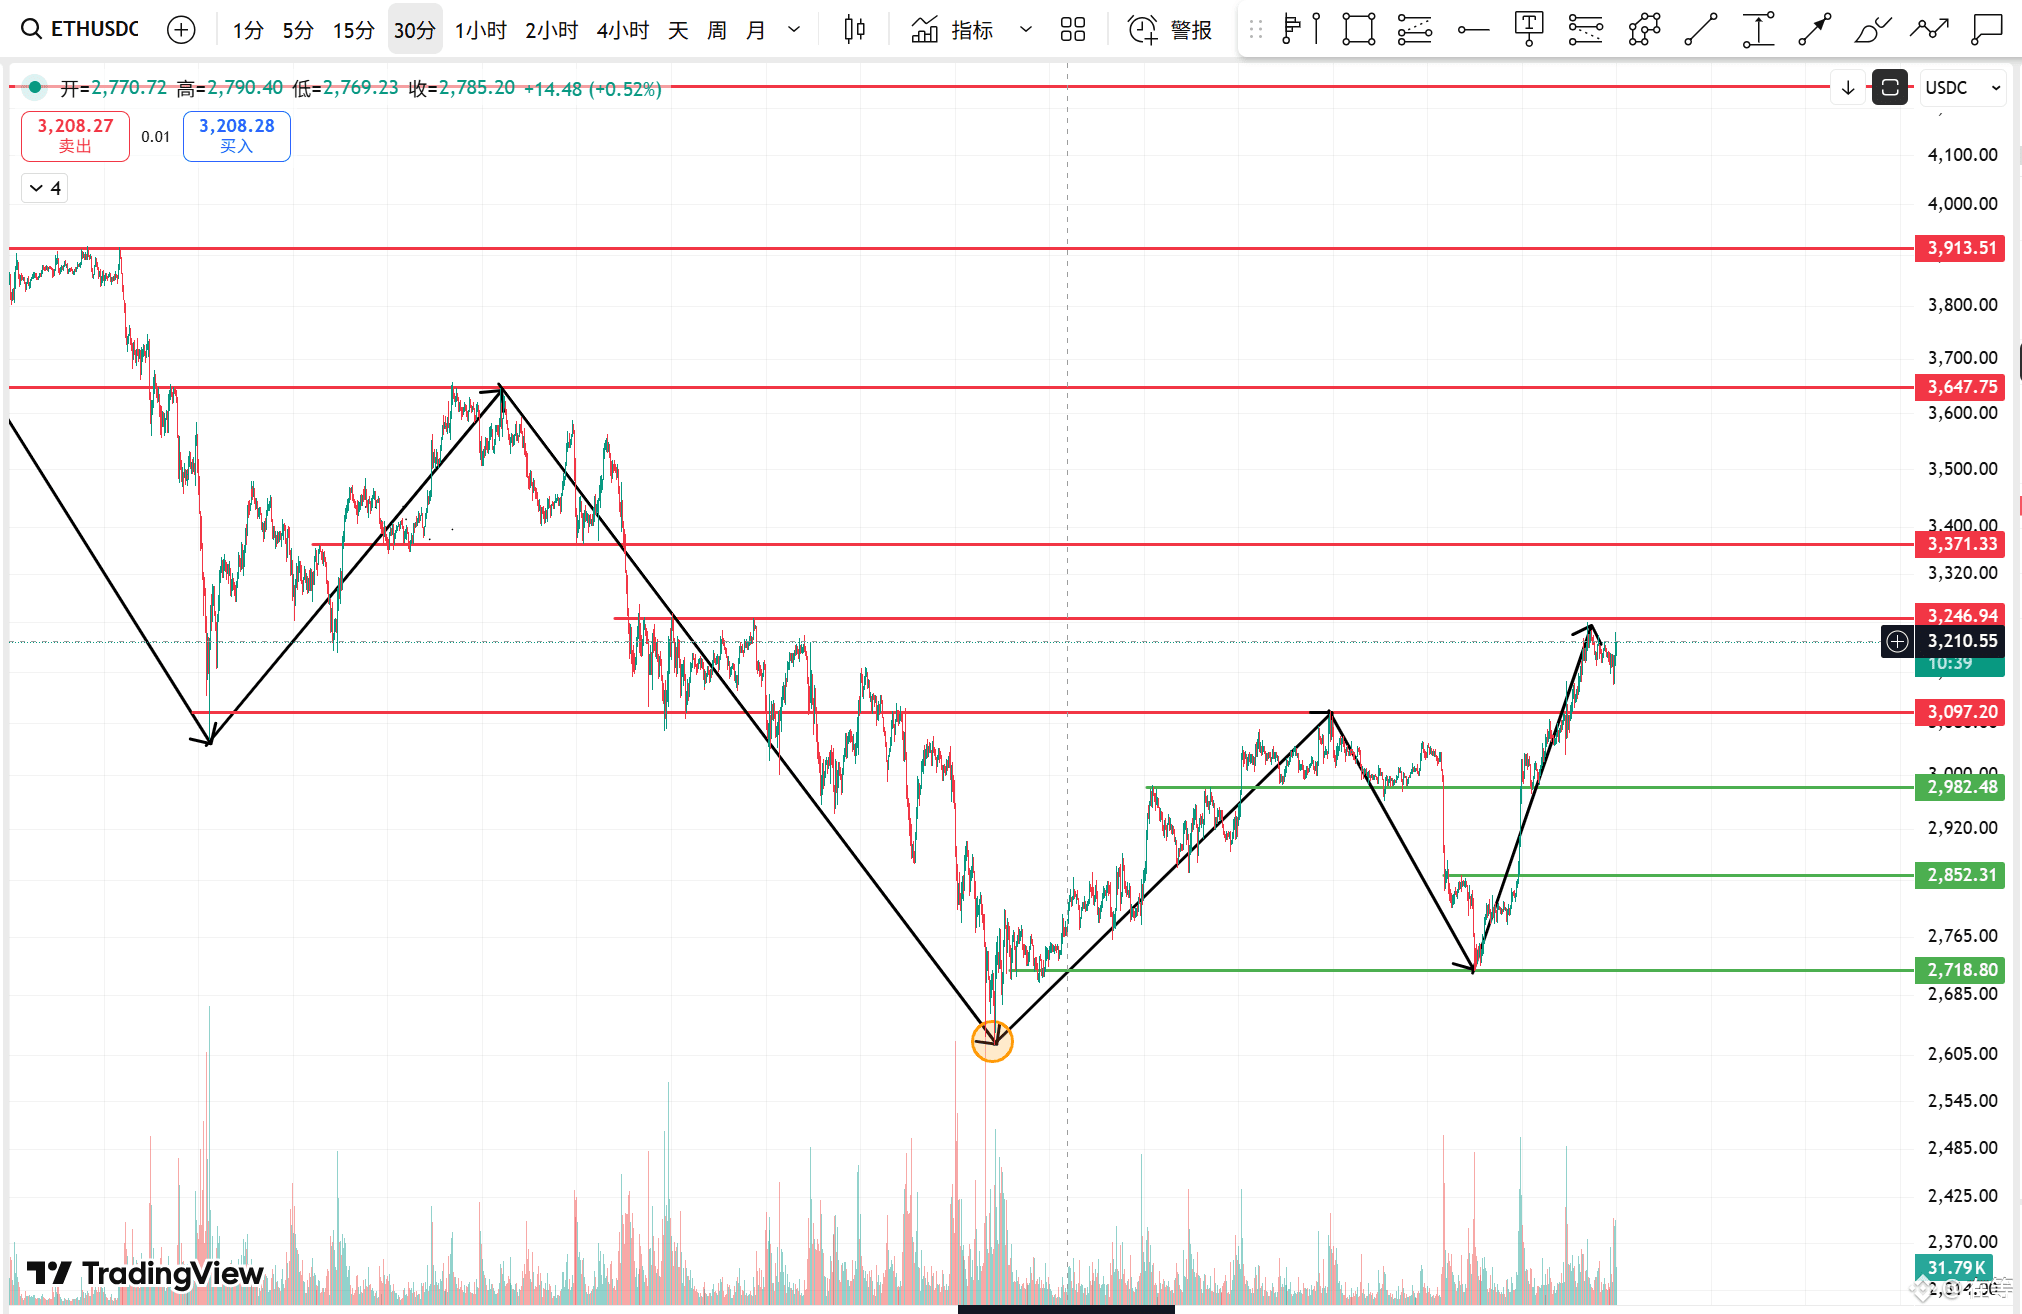
Task: Select the arrow line tool
Action: click(x=1814, y=30)
